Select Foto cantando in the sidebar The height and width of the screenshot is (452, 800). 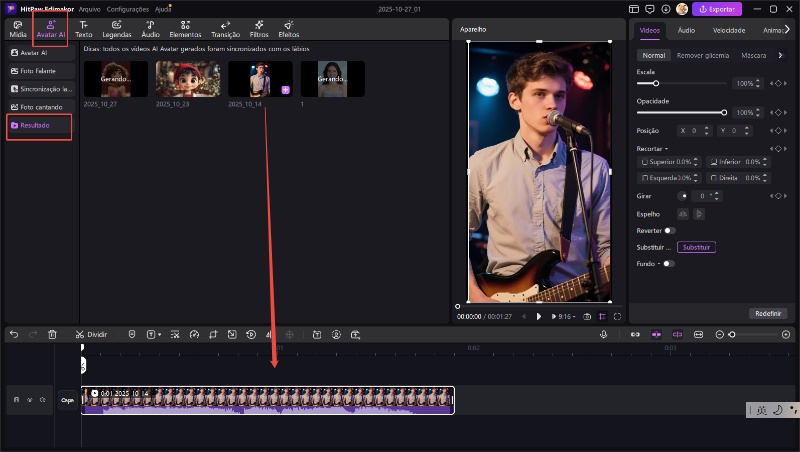click(41, 107)
